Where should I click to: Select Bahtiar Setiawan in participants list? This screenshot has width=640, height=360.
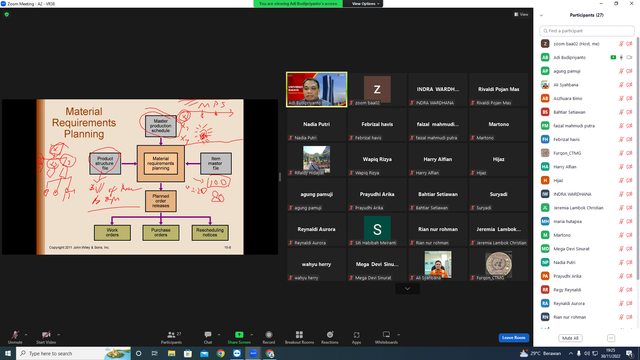(587, 112)
